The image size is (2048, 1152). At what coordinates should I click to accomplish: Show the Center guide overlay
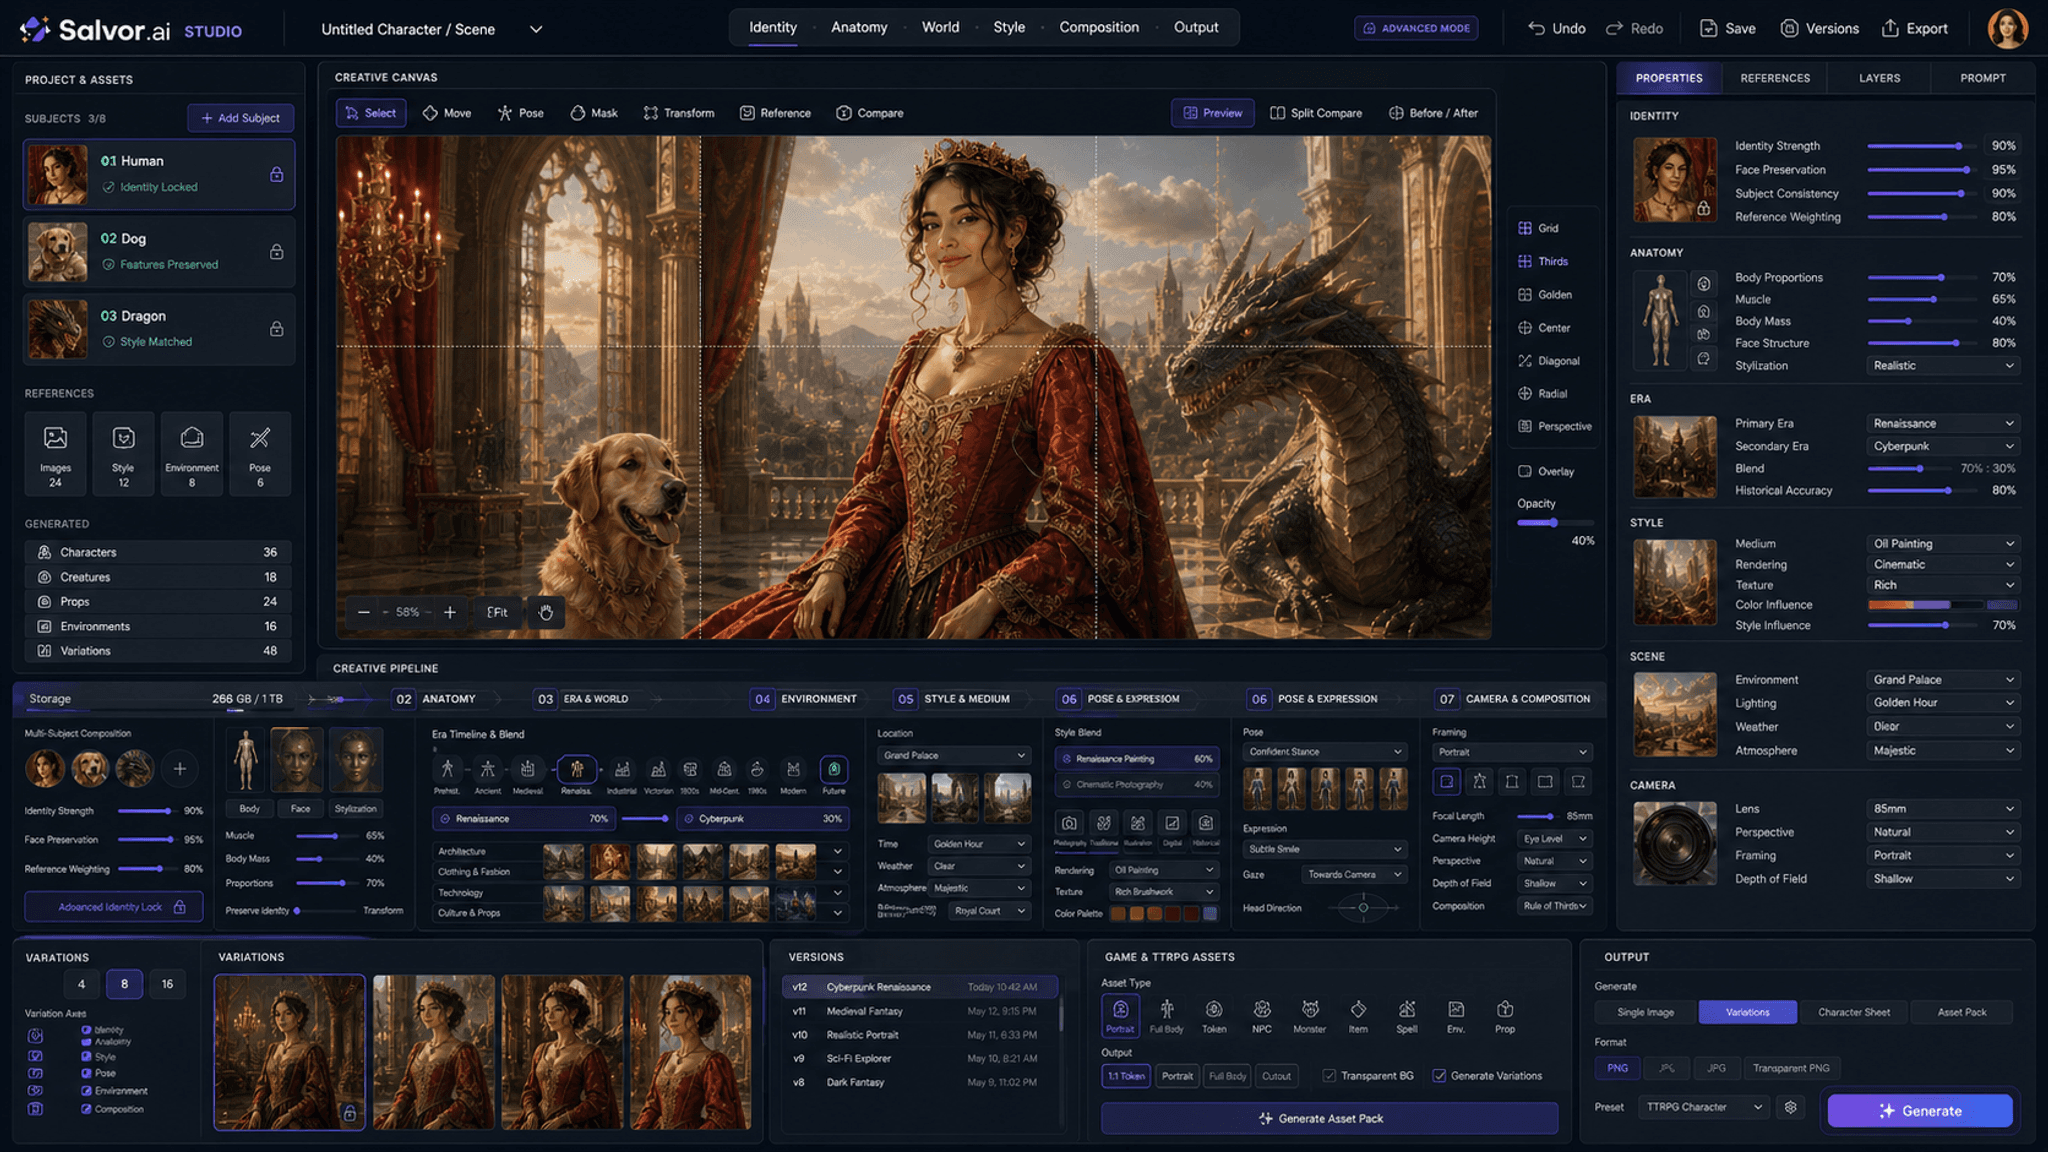pos(1544,328)
